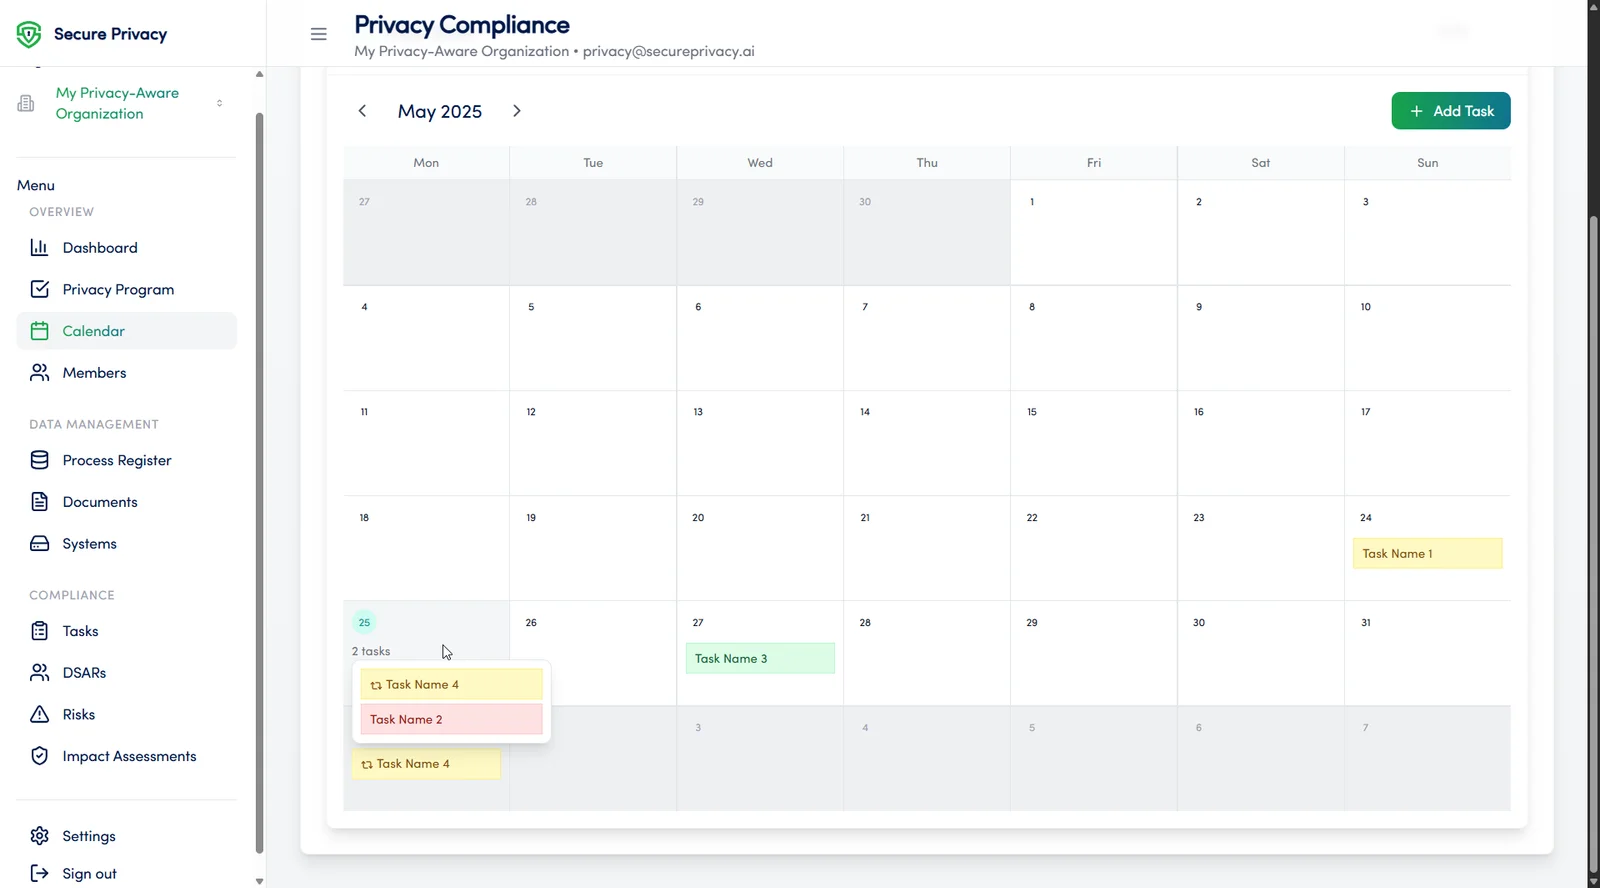
Task: Expand the My Privacy-Aware Organization switcher
Action: pos(219,102)
